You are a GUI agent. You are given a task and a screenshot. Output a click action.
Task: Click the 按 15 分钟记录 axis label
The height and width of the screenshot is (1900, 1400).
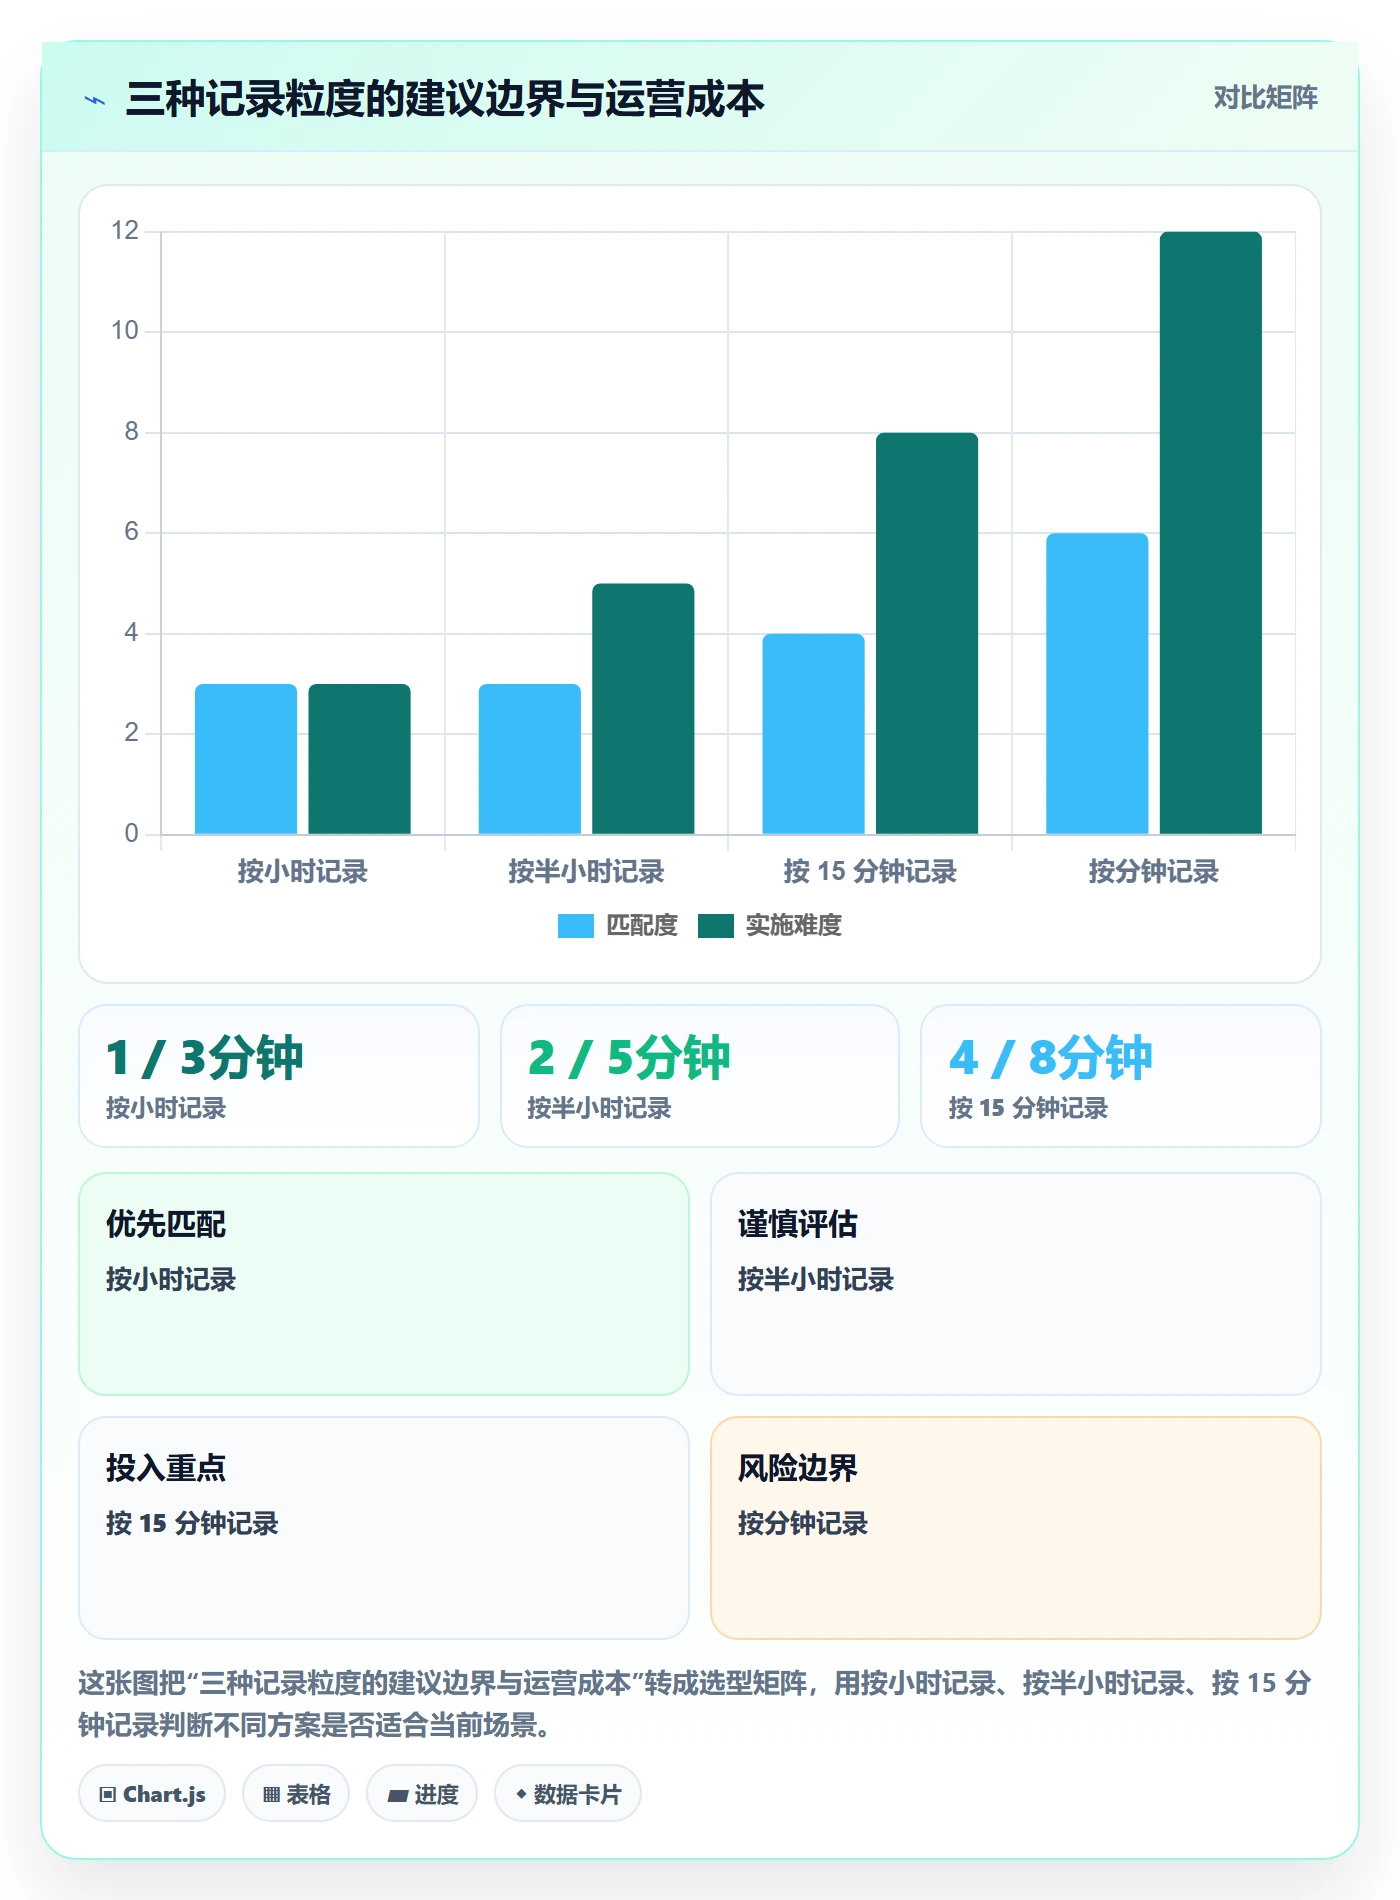click(x=870, y=872)
